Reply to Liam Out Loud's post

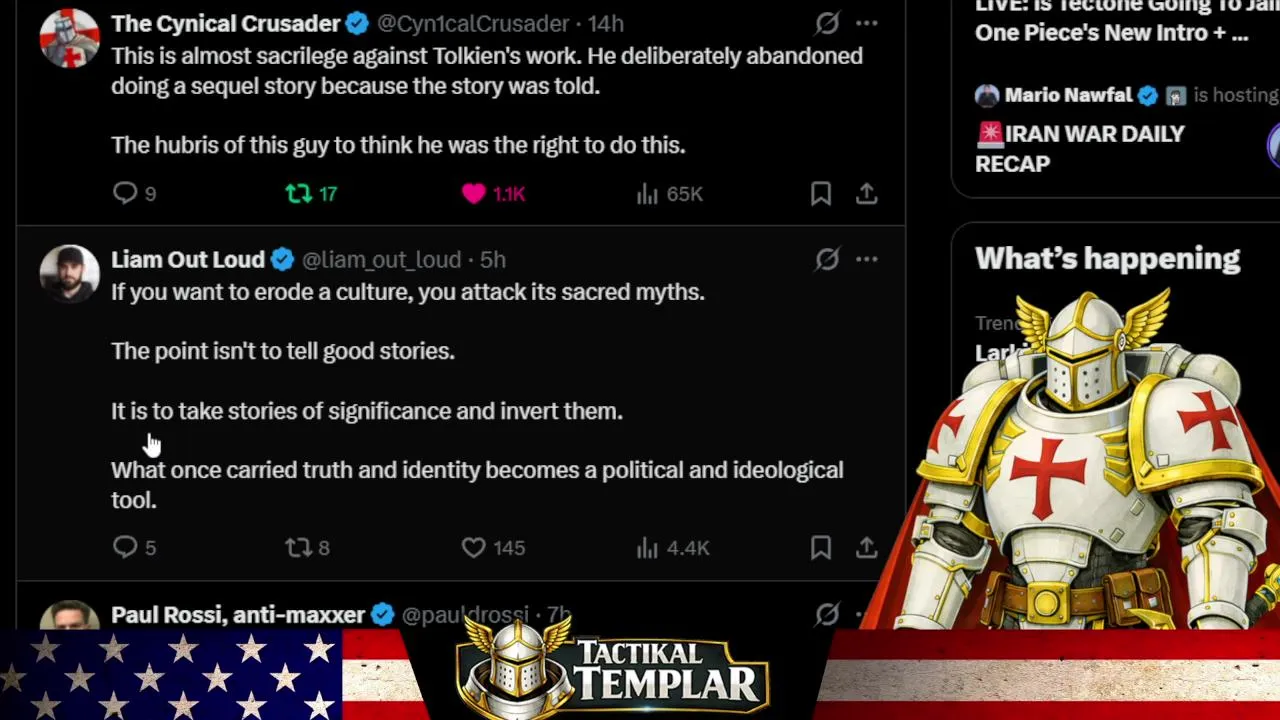point(125,547)
